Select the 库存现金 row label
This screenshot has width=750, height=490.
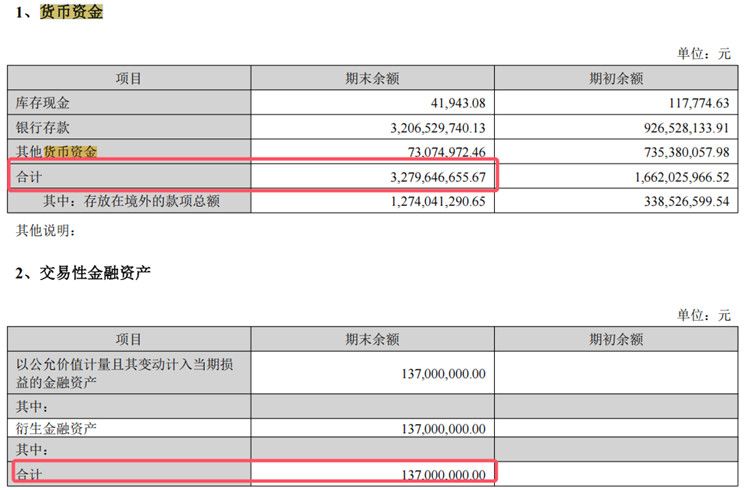tap(43, 103)
